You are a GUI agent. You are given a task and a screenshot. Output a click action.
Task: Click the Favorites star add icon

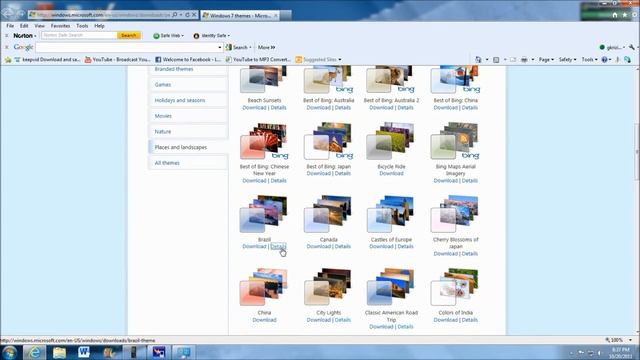(x=8, y=60)
